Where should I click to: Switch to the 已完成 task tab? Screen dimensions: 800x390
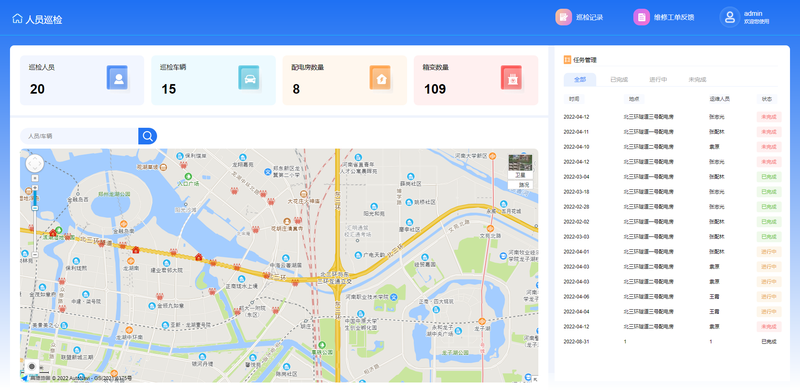click(619, 80)
